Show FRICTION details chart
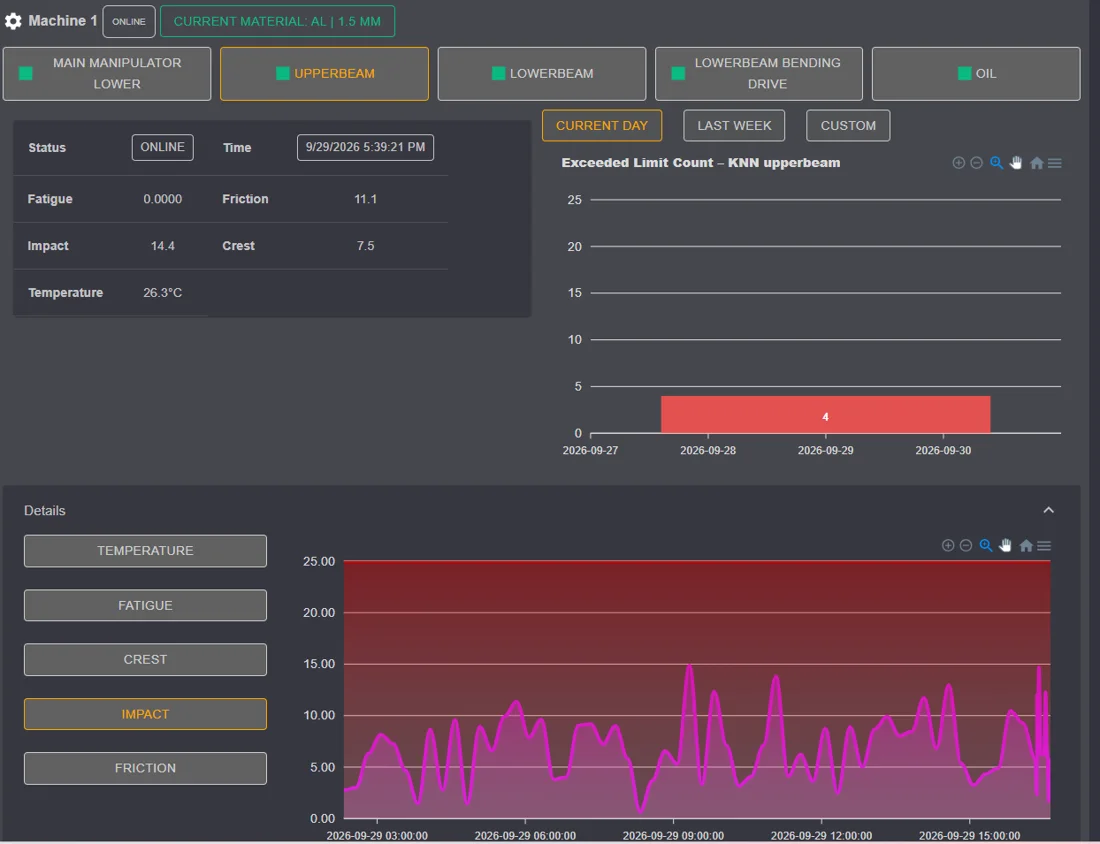 click(145, 768)
